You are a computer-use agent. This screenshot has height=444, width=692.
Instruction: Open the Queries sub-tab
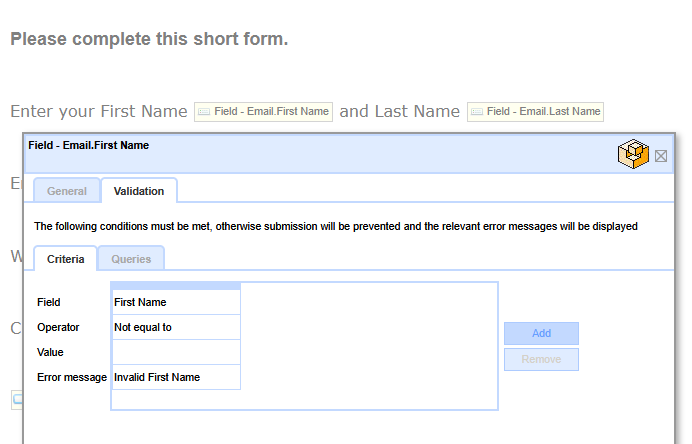tap(131, 259)
